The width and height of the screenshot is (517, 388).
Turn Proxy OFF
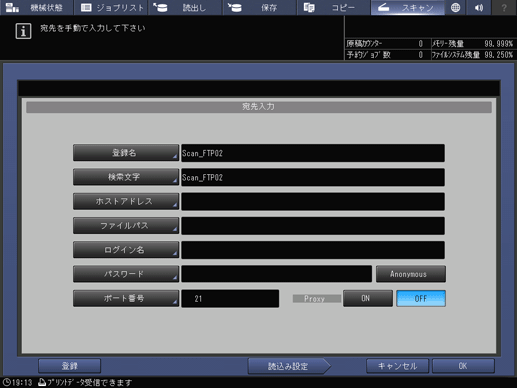tap(421, 298)
